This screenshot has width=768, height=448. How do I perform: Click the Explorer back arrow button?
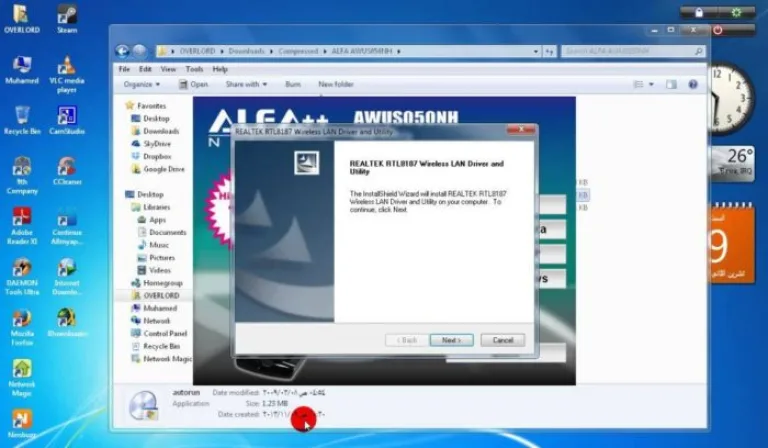pos(122,51)
